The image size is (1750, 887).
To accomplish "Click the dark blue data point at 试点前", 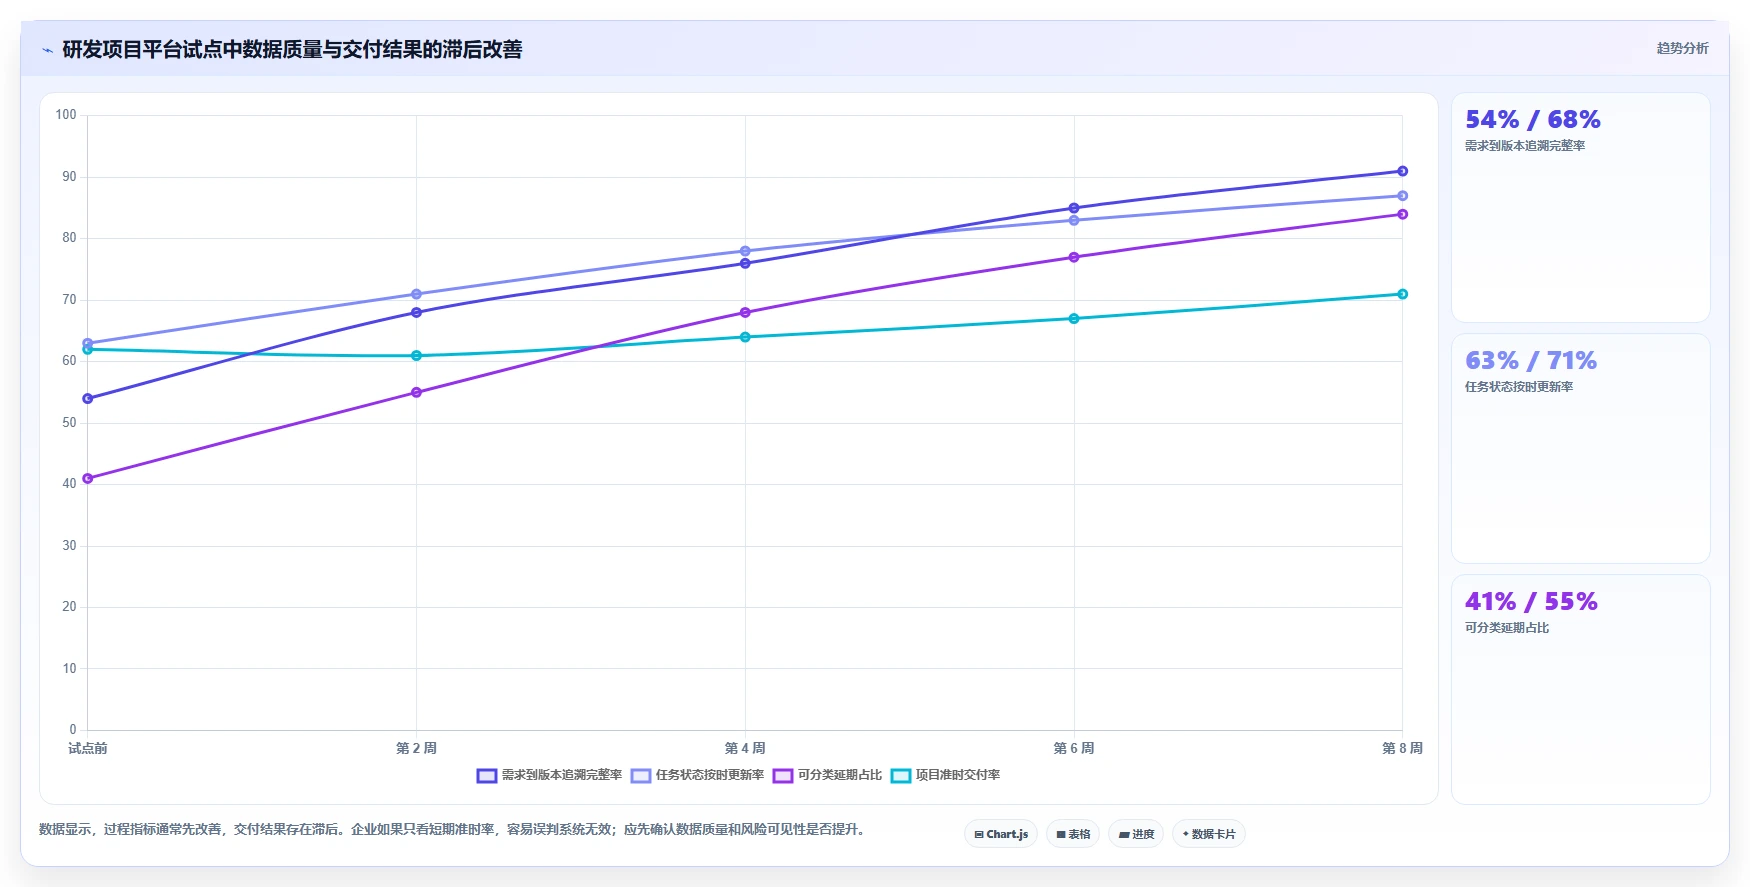I will pos(88,398).
